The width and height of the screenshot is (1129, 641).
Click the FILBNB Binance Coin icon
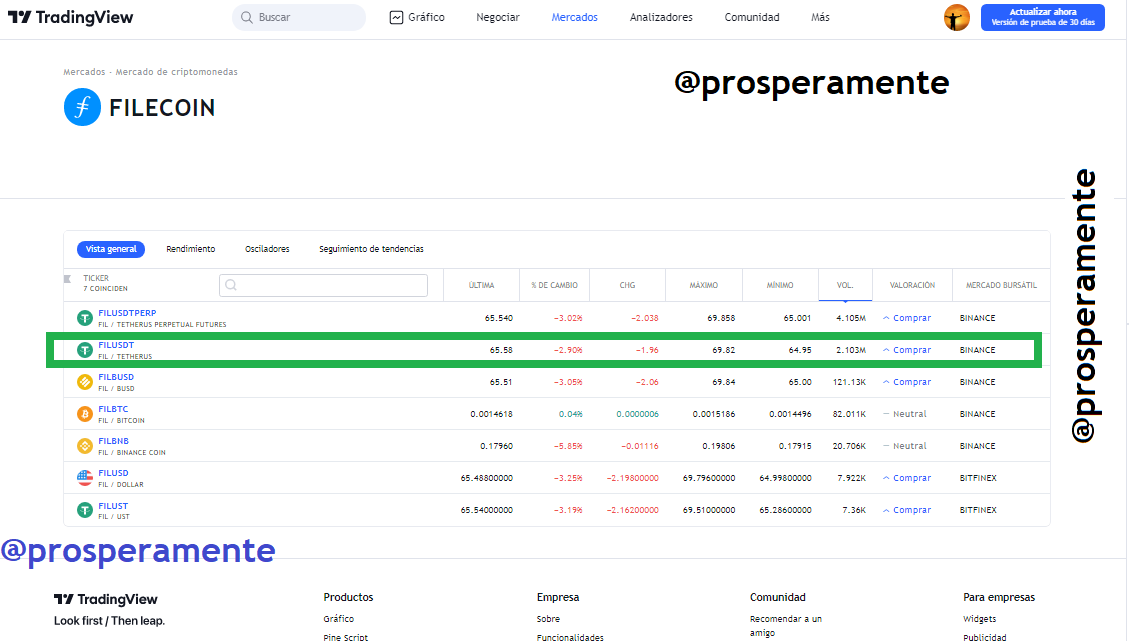coord(85,446)
